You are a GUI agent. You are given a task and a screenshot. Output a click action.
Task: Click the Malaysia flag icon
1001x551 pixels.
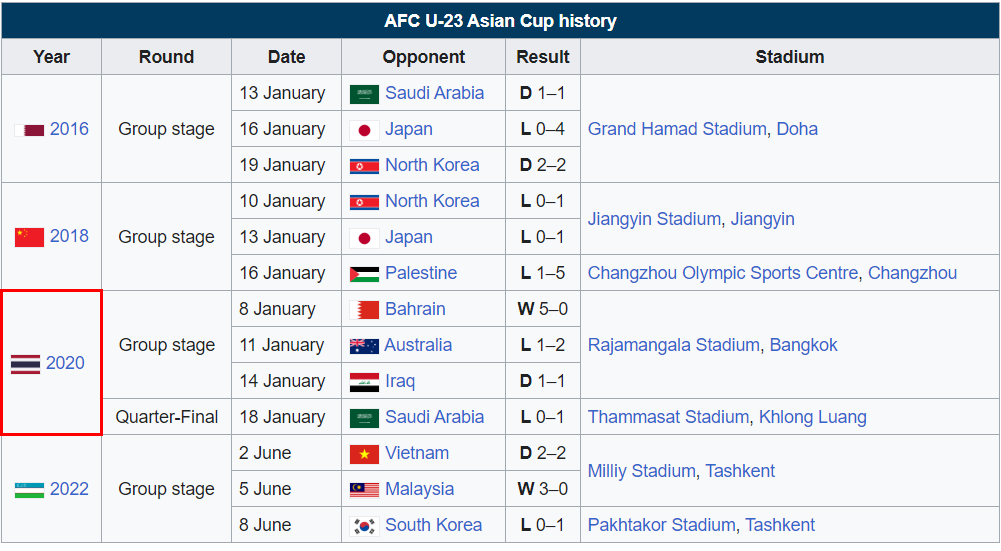point(364,490)
